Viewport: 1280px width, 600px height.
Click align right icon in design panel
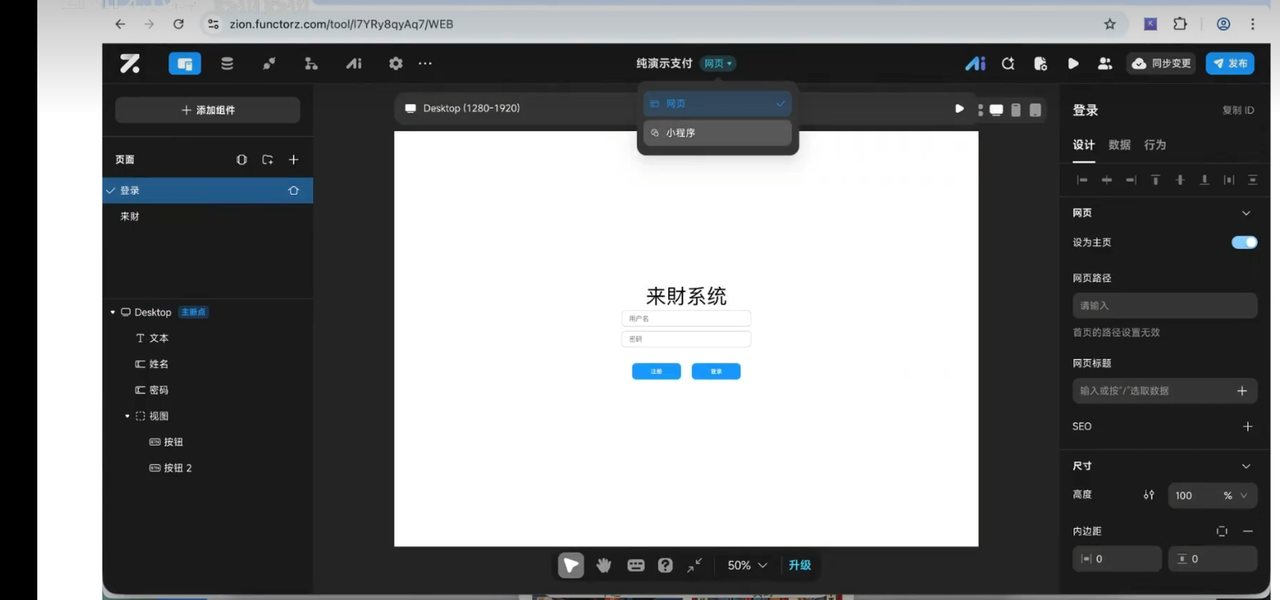pyautogui.click(x=1131, y=180)
